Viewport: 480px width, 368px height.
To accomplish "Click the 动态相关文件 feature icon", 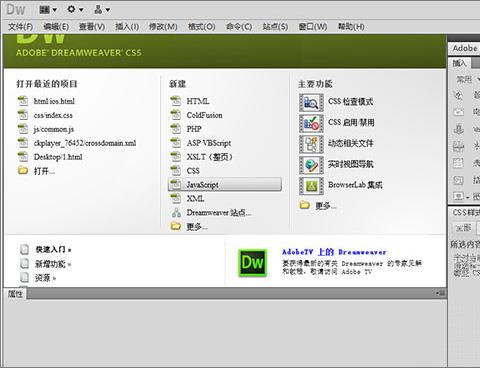I will [311, 144].
